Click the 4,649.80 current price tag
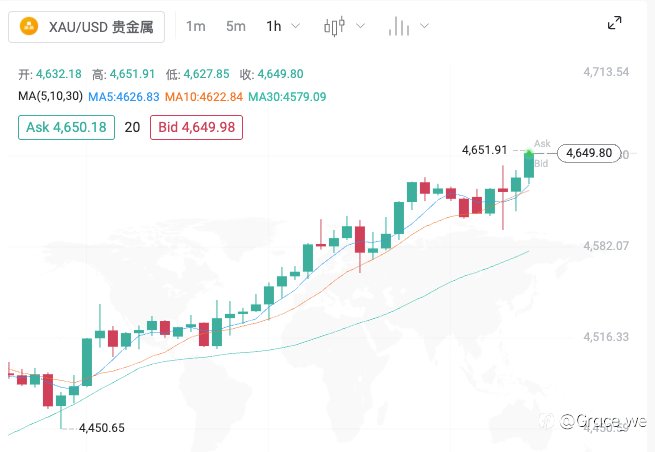The image size is (655, 452). pyautogui.click(x=589, y=153)
